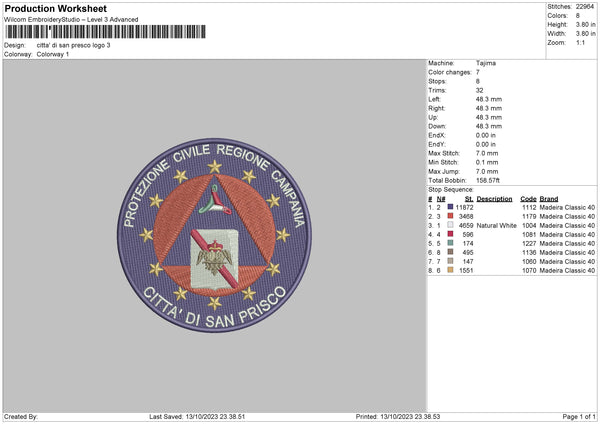Click the EndX value '0.00 in'

pos(486,135)
